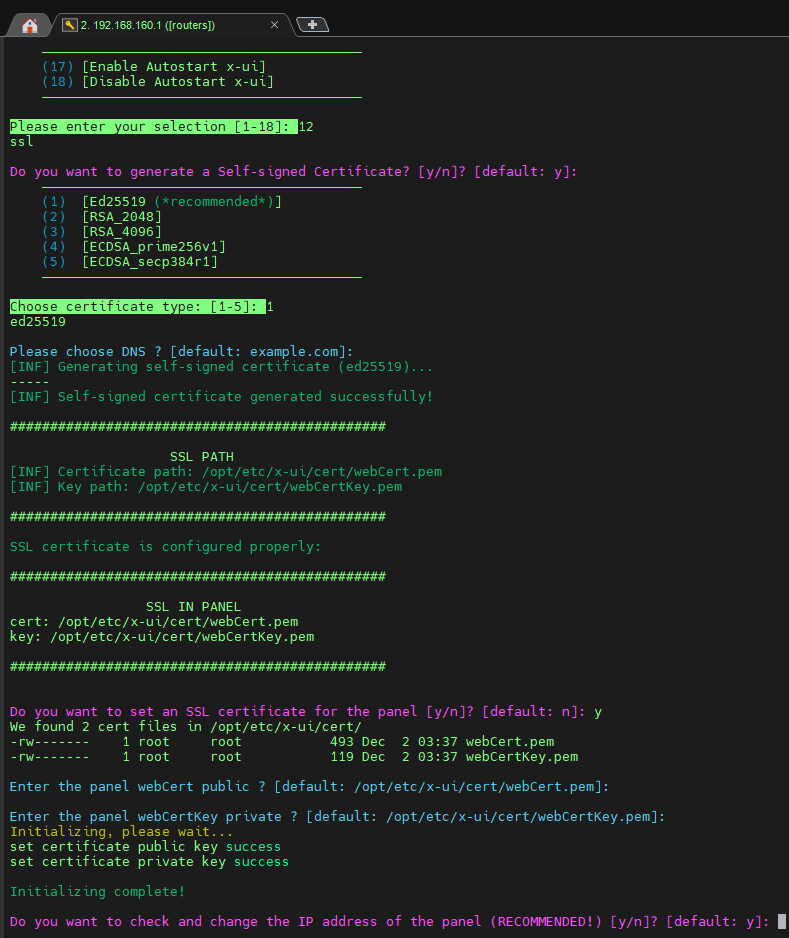Click the 'Initializing complete!' message
The height and width of the screenshot is (938, 789).
[x=97, y=891]
